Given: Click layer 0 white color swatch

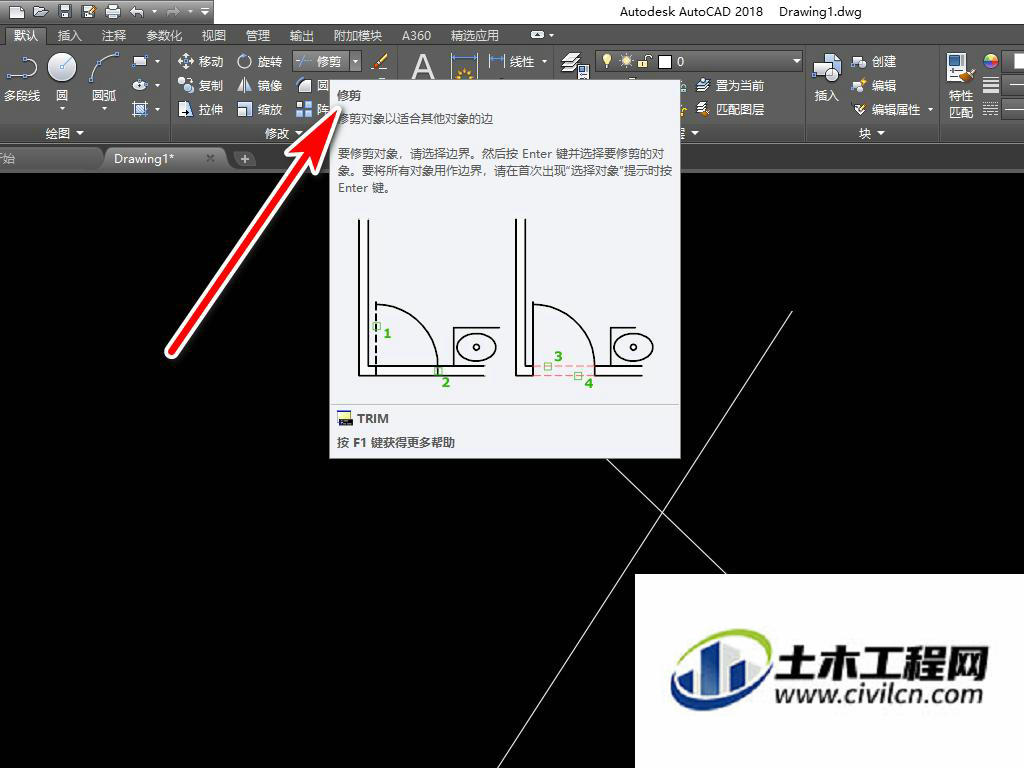Looking at the screenshot, I should (665, 61).
